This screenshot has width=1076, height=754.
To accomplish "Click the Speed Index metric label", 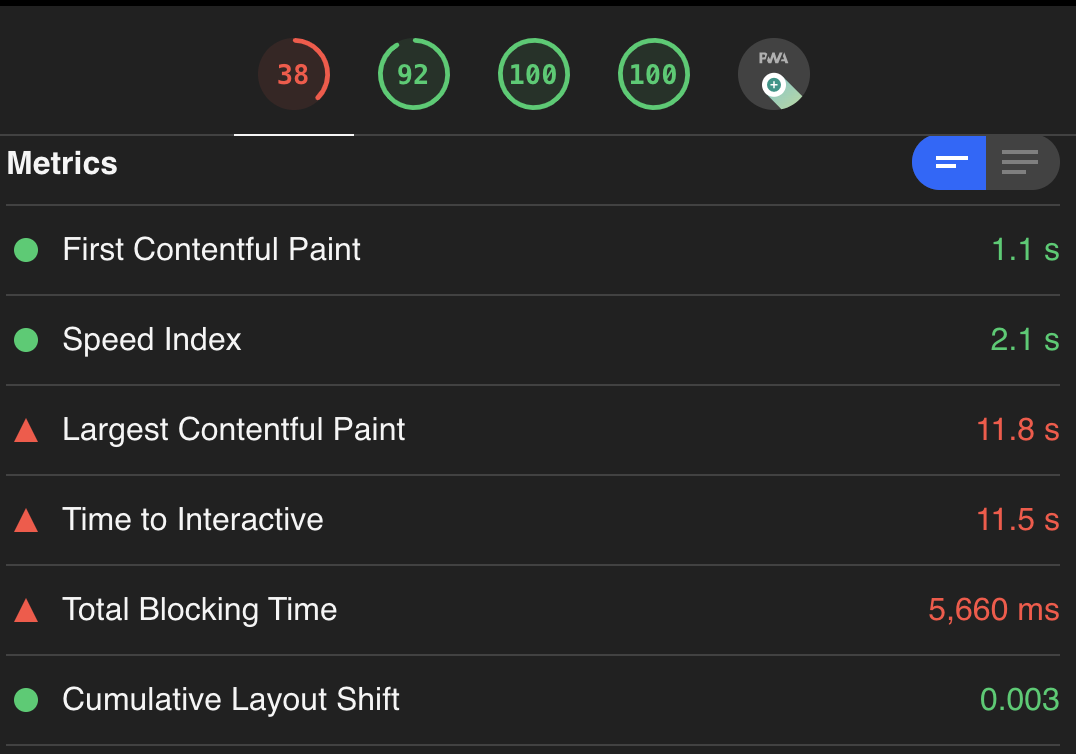I will click(152, 340).
